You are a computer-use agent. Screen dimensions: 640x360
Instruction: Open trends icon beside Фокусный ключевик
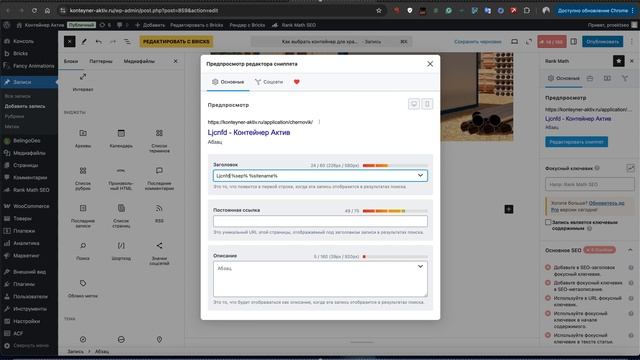point(630,168)
